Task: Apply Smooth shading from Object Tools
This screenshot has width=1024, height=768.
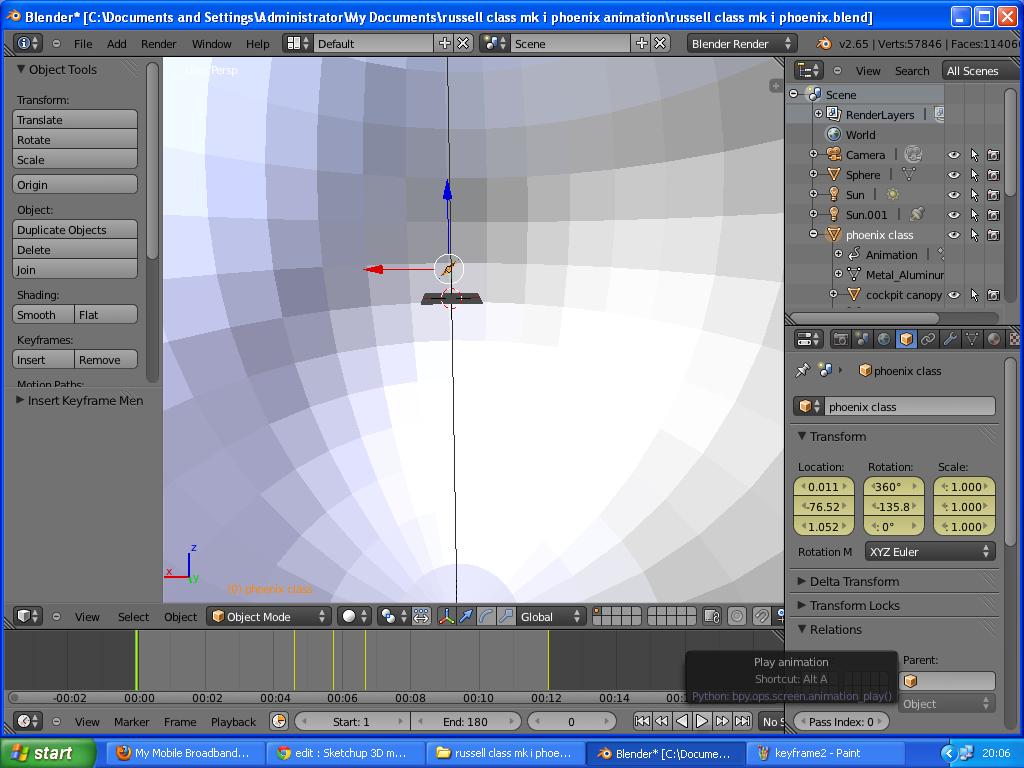Action: pos(41,314)
